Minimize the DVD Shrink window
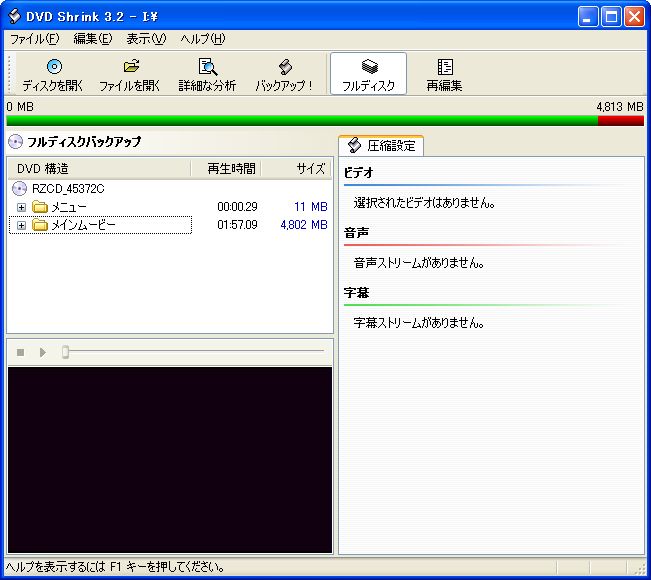The height and width of the screenshot is (580, 651). [588, 17]
